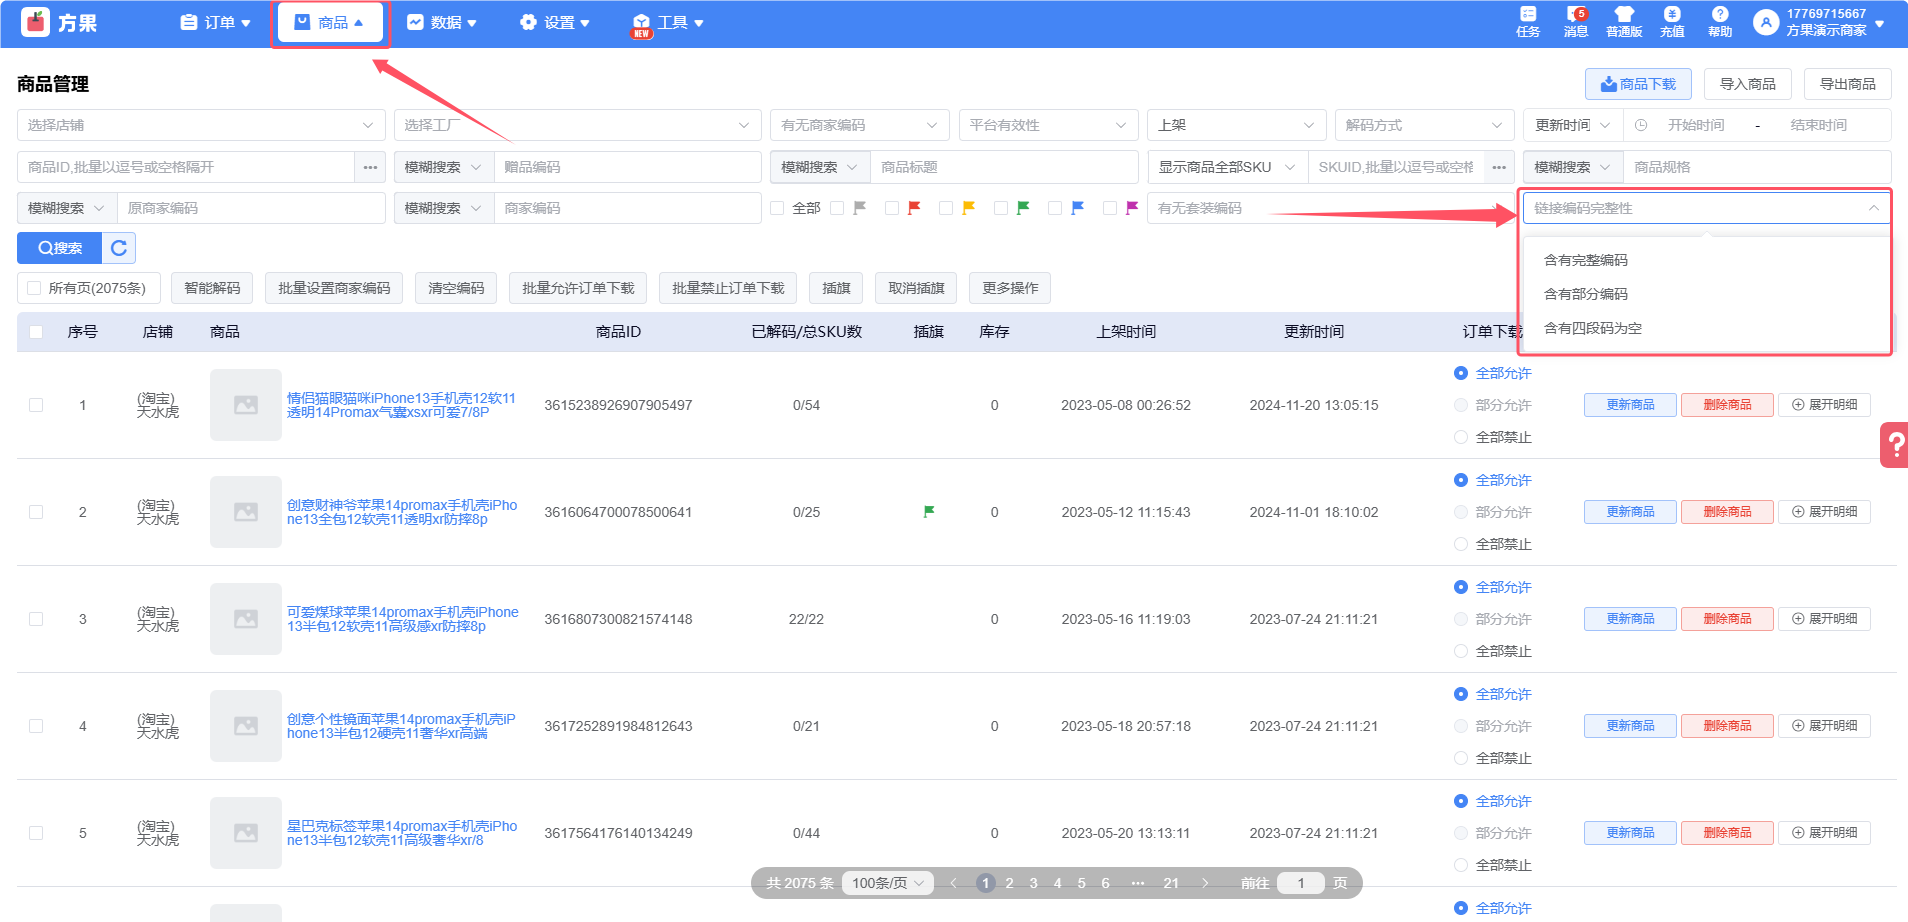Screen dimensions: 1908x922
Task: Open the 帮助 help icon
Action: [x=1720, y=21]
